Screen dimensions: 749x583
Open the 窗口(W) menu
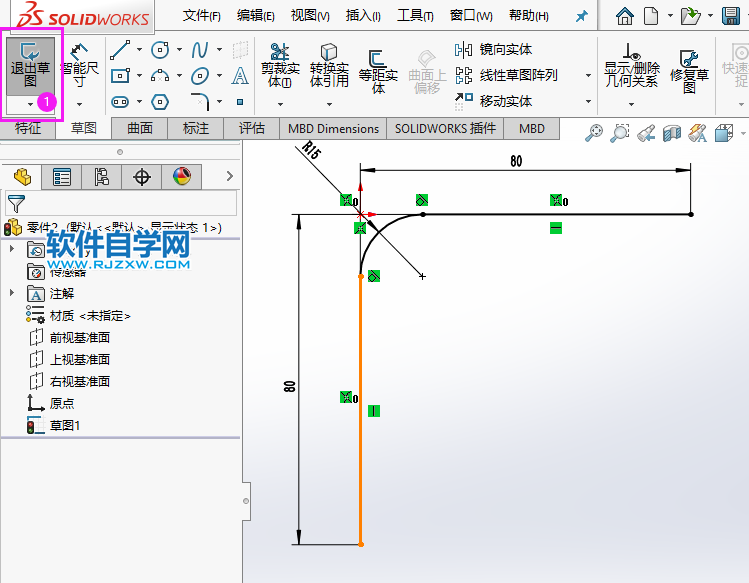tap(471, 16)
